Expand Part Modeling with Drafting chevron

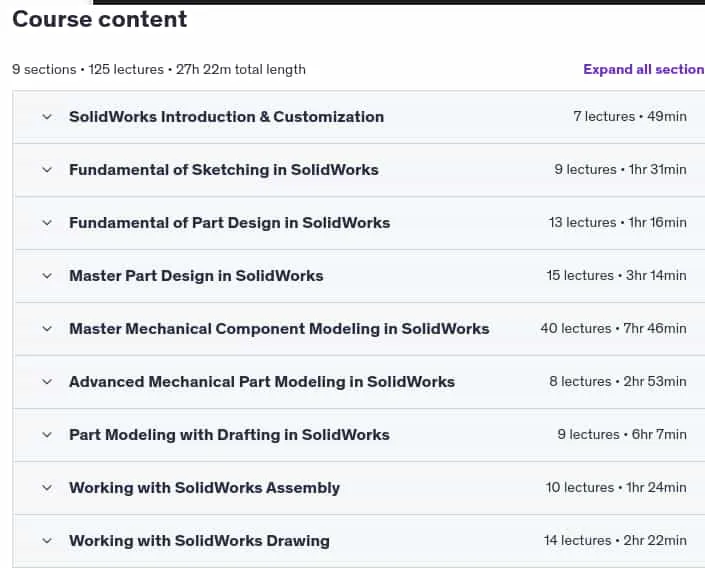[47, 435]
